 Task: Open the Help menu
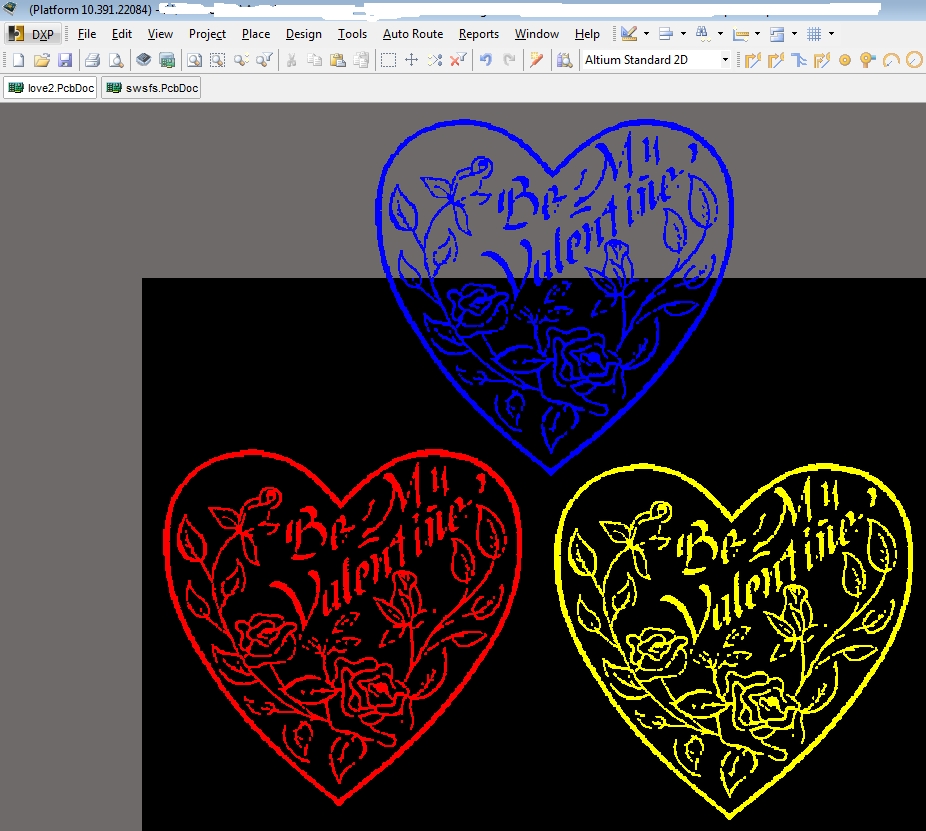tap(587, 34)
